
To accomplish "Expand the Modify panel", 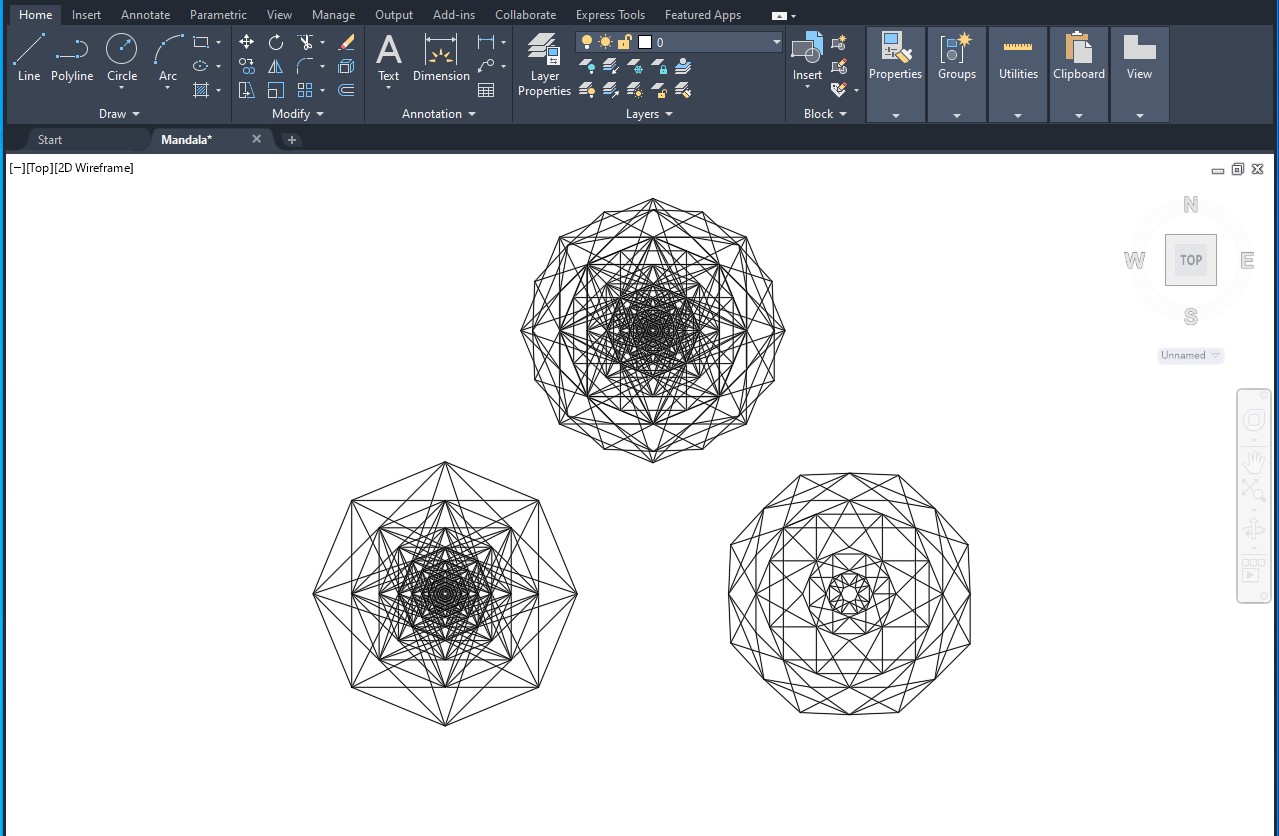I will tap(298, 114).
